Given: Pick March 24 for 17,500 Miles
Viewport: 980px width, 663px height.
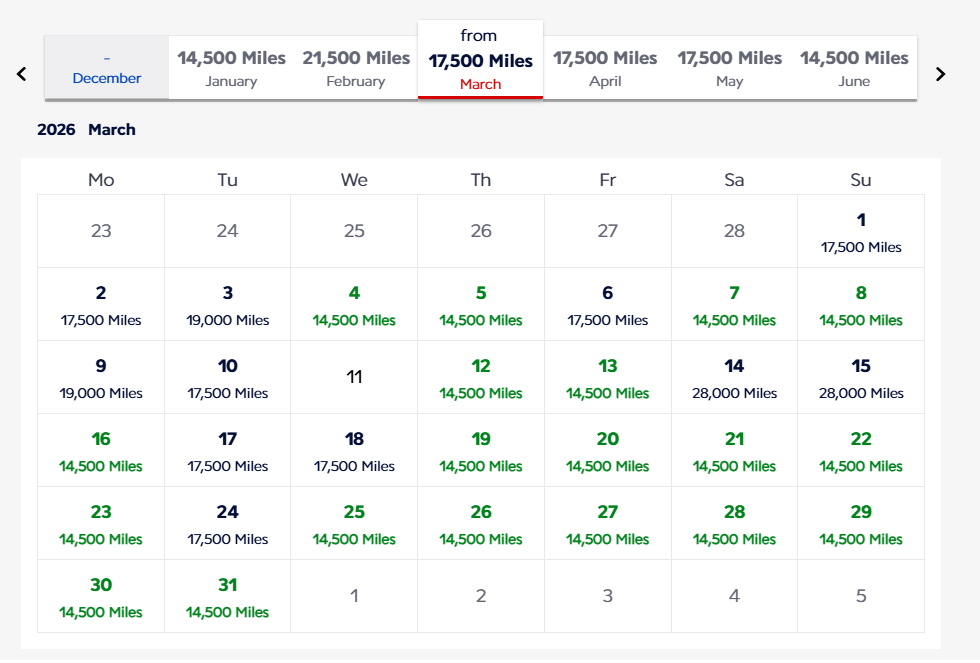Looking at the screenshot, I should point(227,524).
